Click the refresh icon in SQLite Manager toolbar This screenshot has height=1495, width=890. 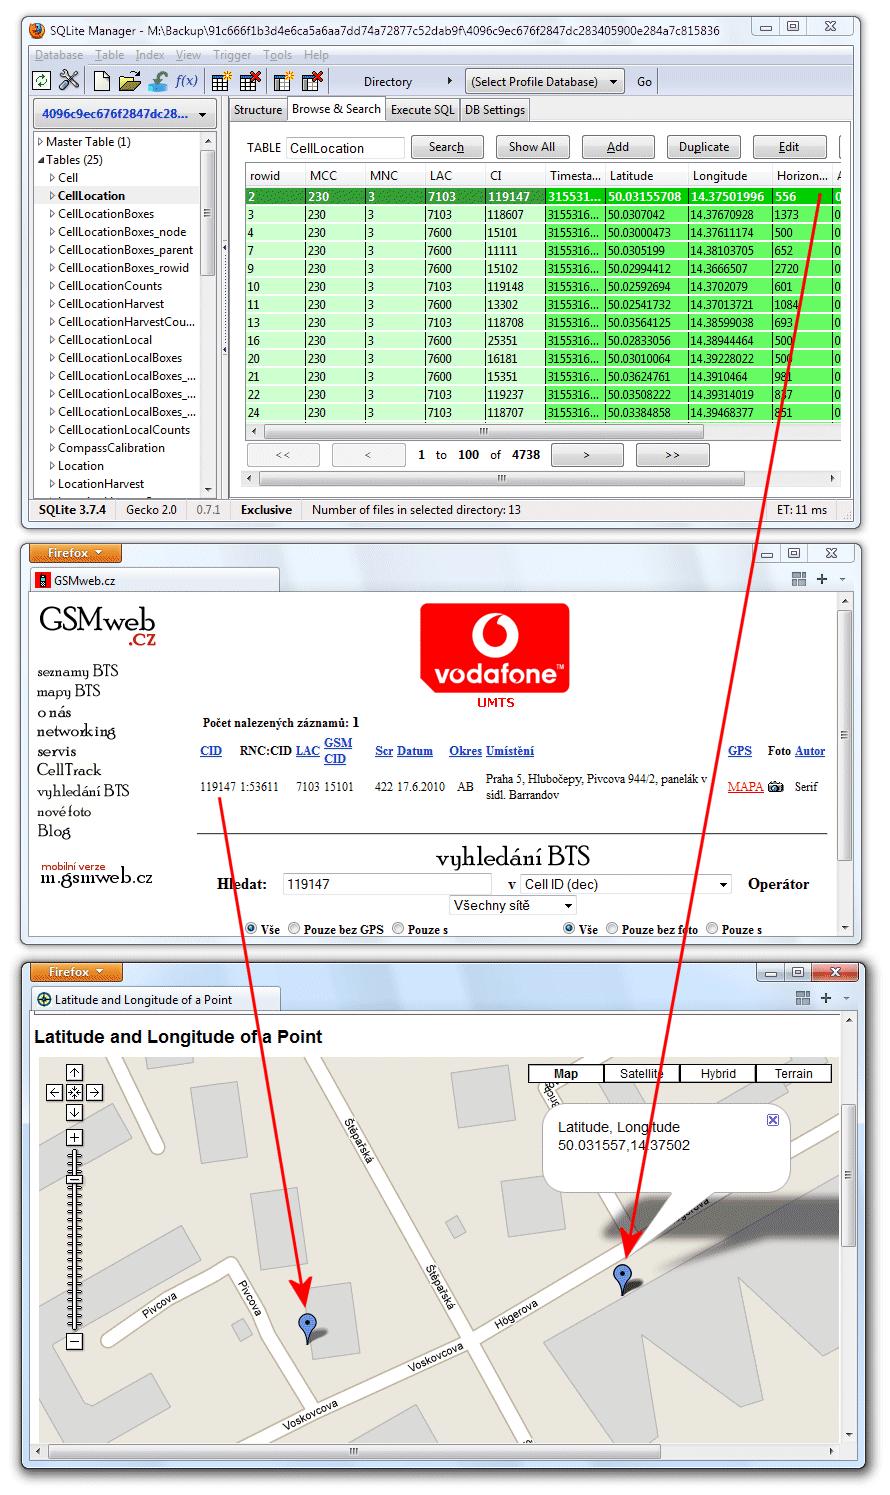click(42, 81)
